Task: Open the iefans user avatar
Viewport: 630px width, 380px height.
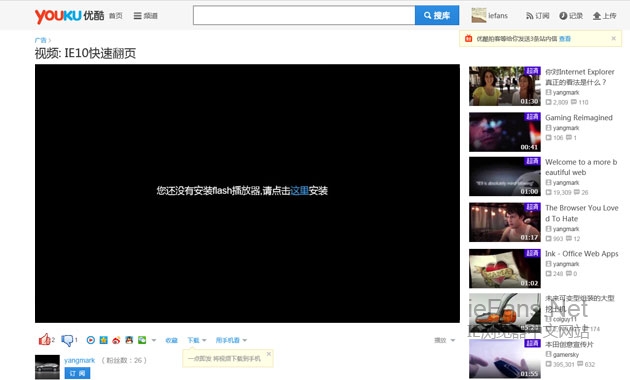Action: point(479,15)
